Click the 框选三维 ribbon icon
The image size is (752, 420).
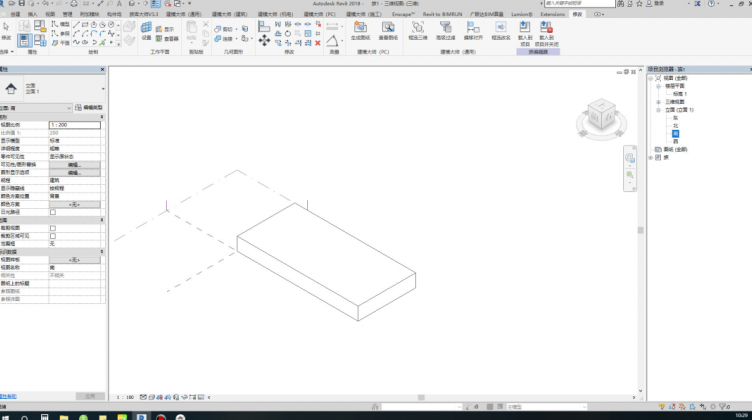(417, 27)
